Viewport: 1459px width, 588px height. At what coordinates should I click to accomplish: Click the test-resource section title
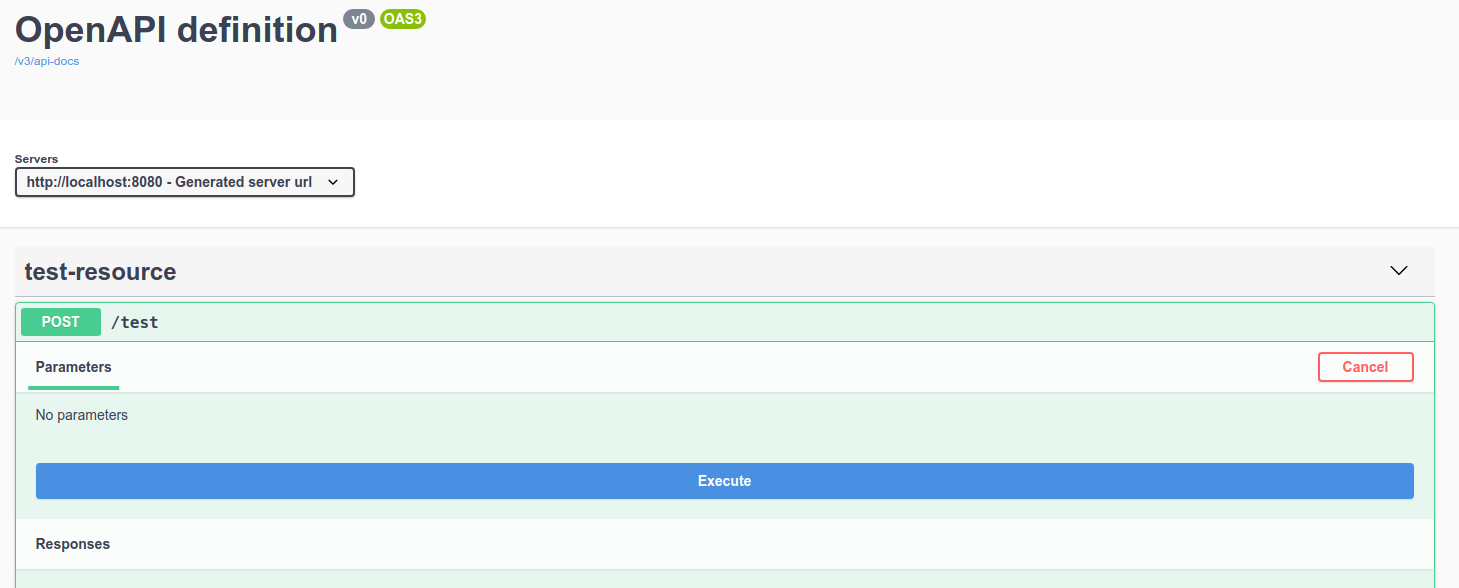[100, 271]
